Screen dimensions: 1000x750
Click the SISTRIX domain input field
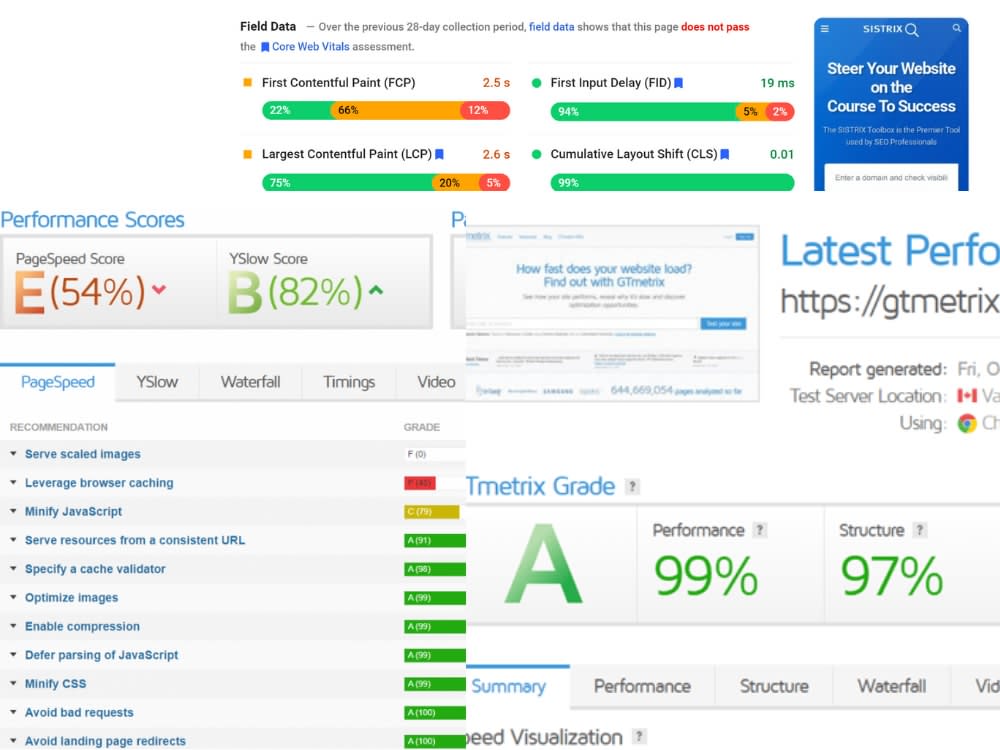(891, 178)
